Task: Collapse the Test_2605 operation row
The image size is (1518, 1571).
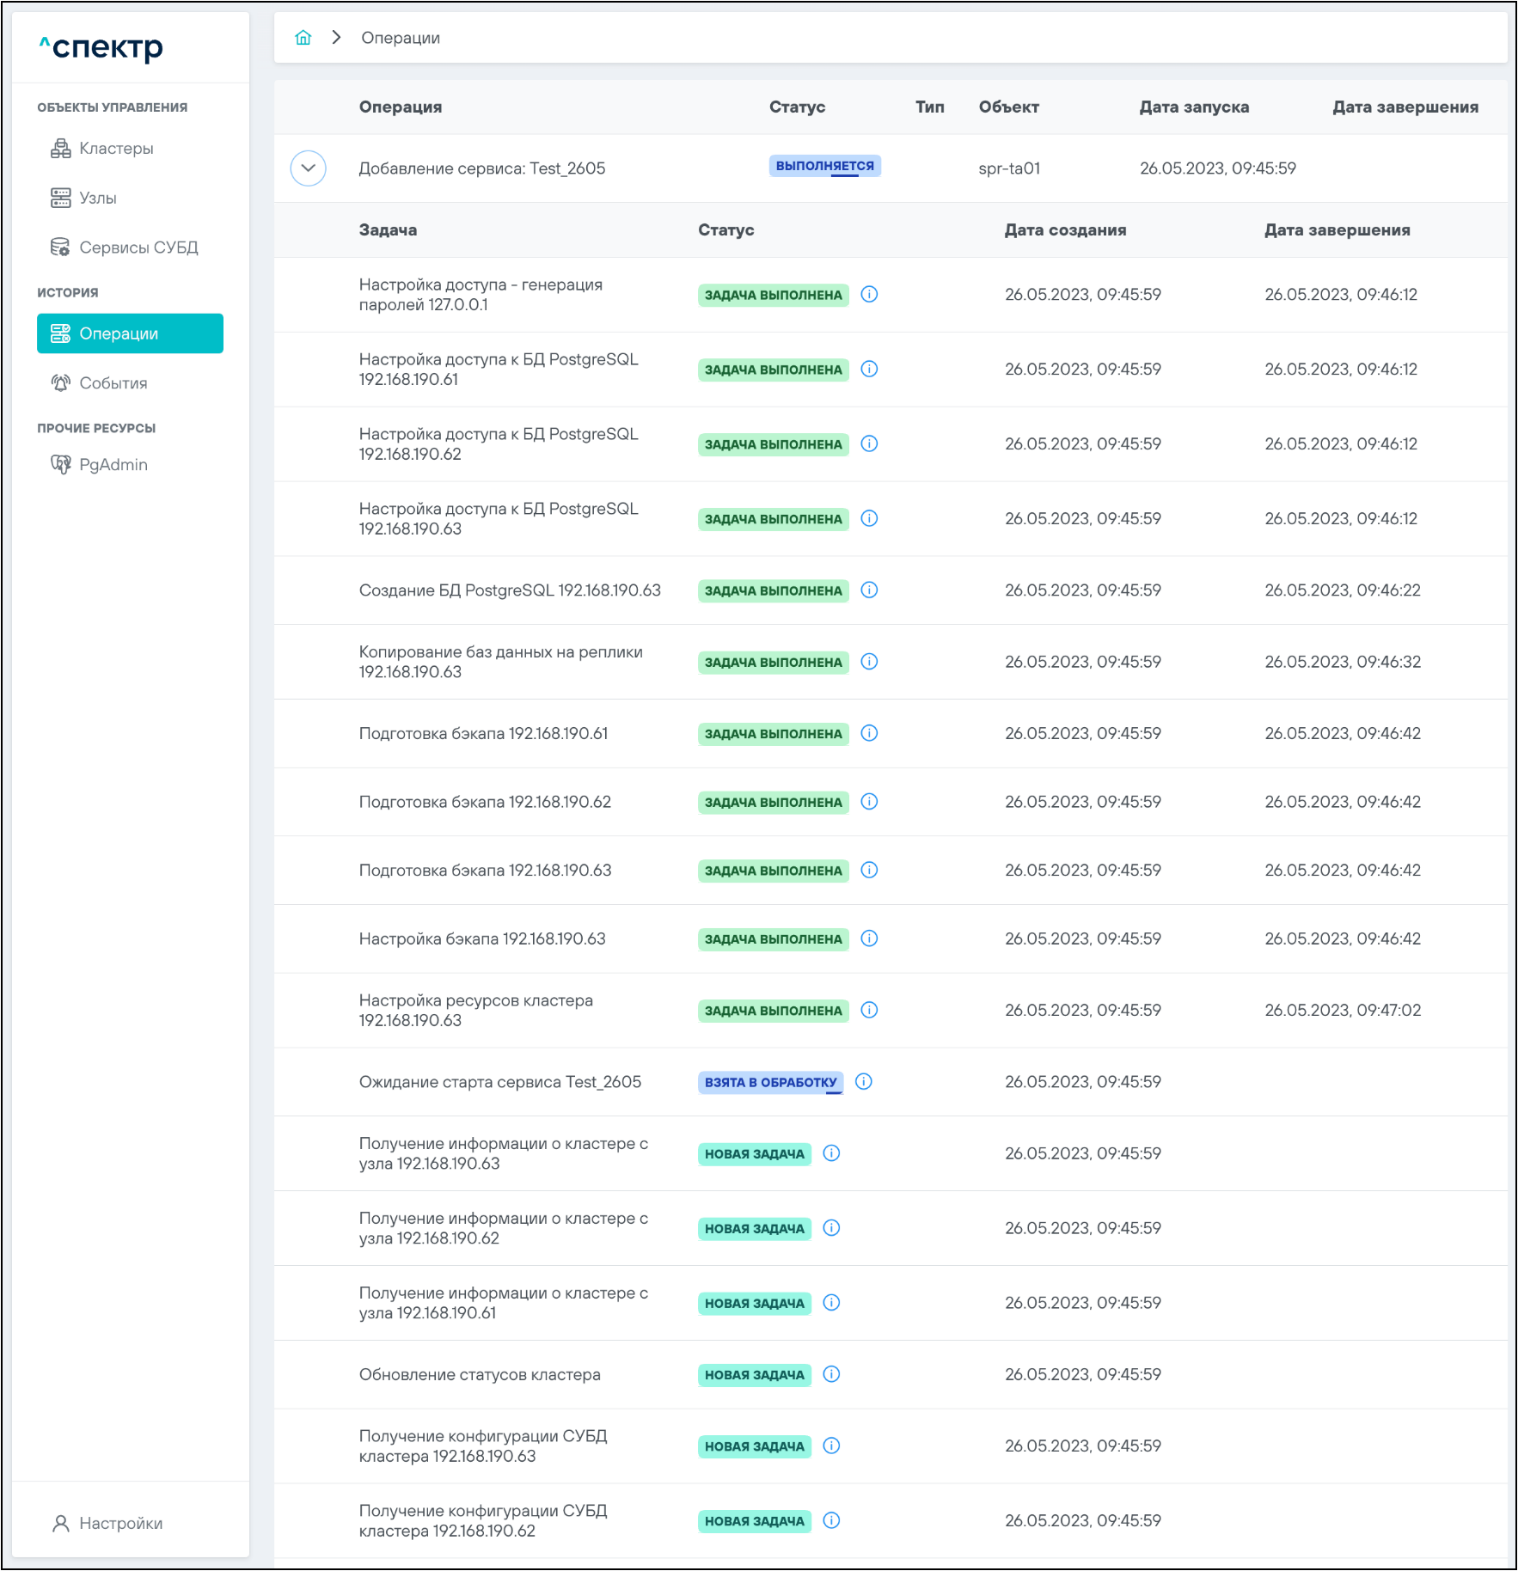Action: pyautogui.click(x=308, y=168)
